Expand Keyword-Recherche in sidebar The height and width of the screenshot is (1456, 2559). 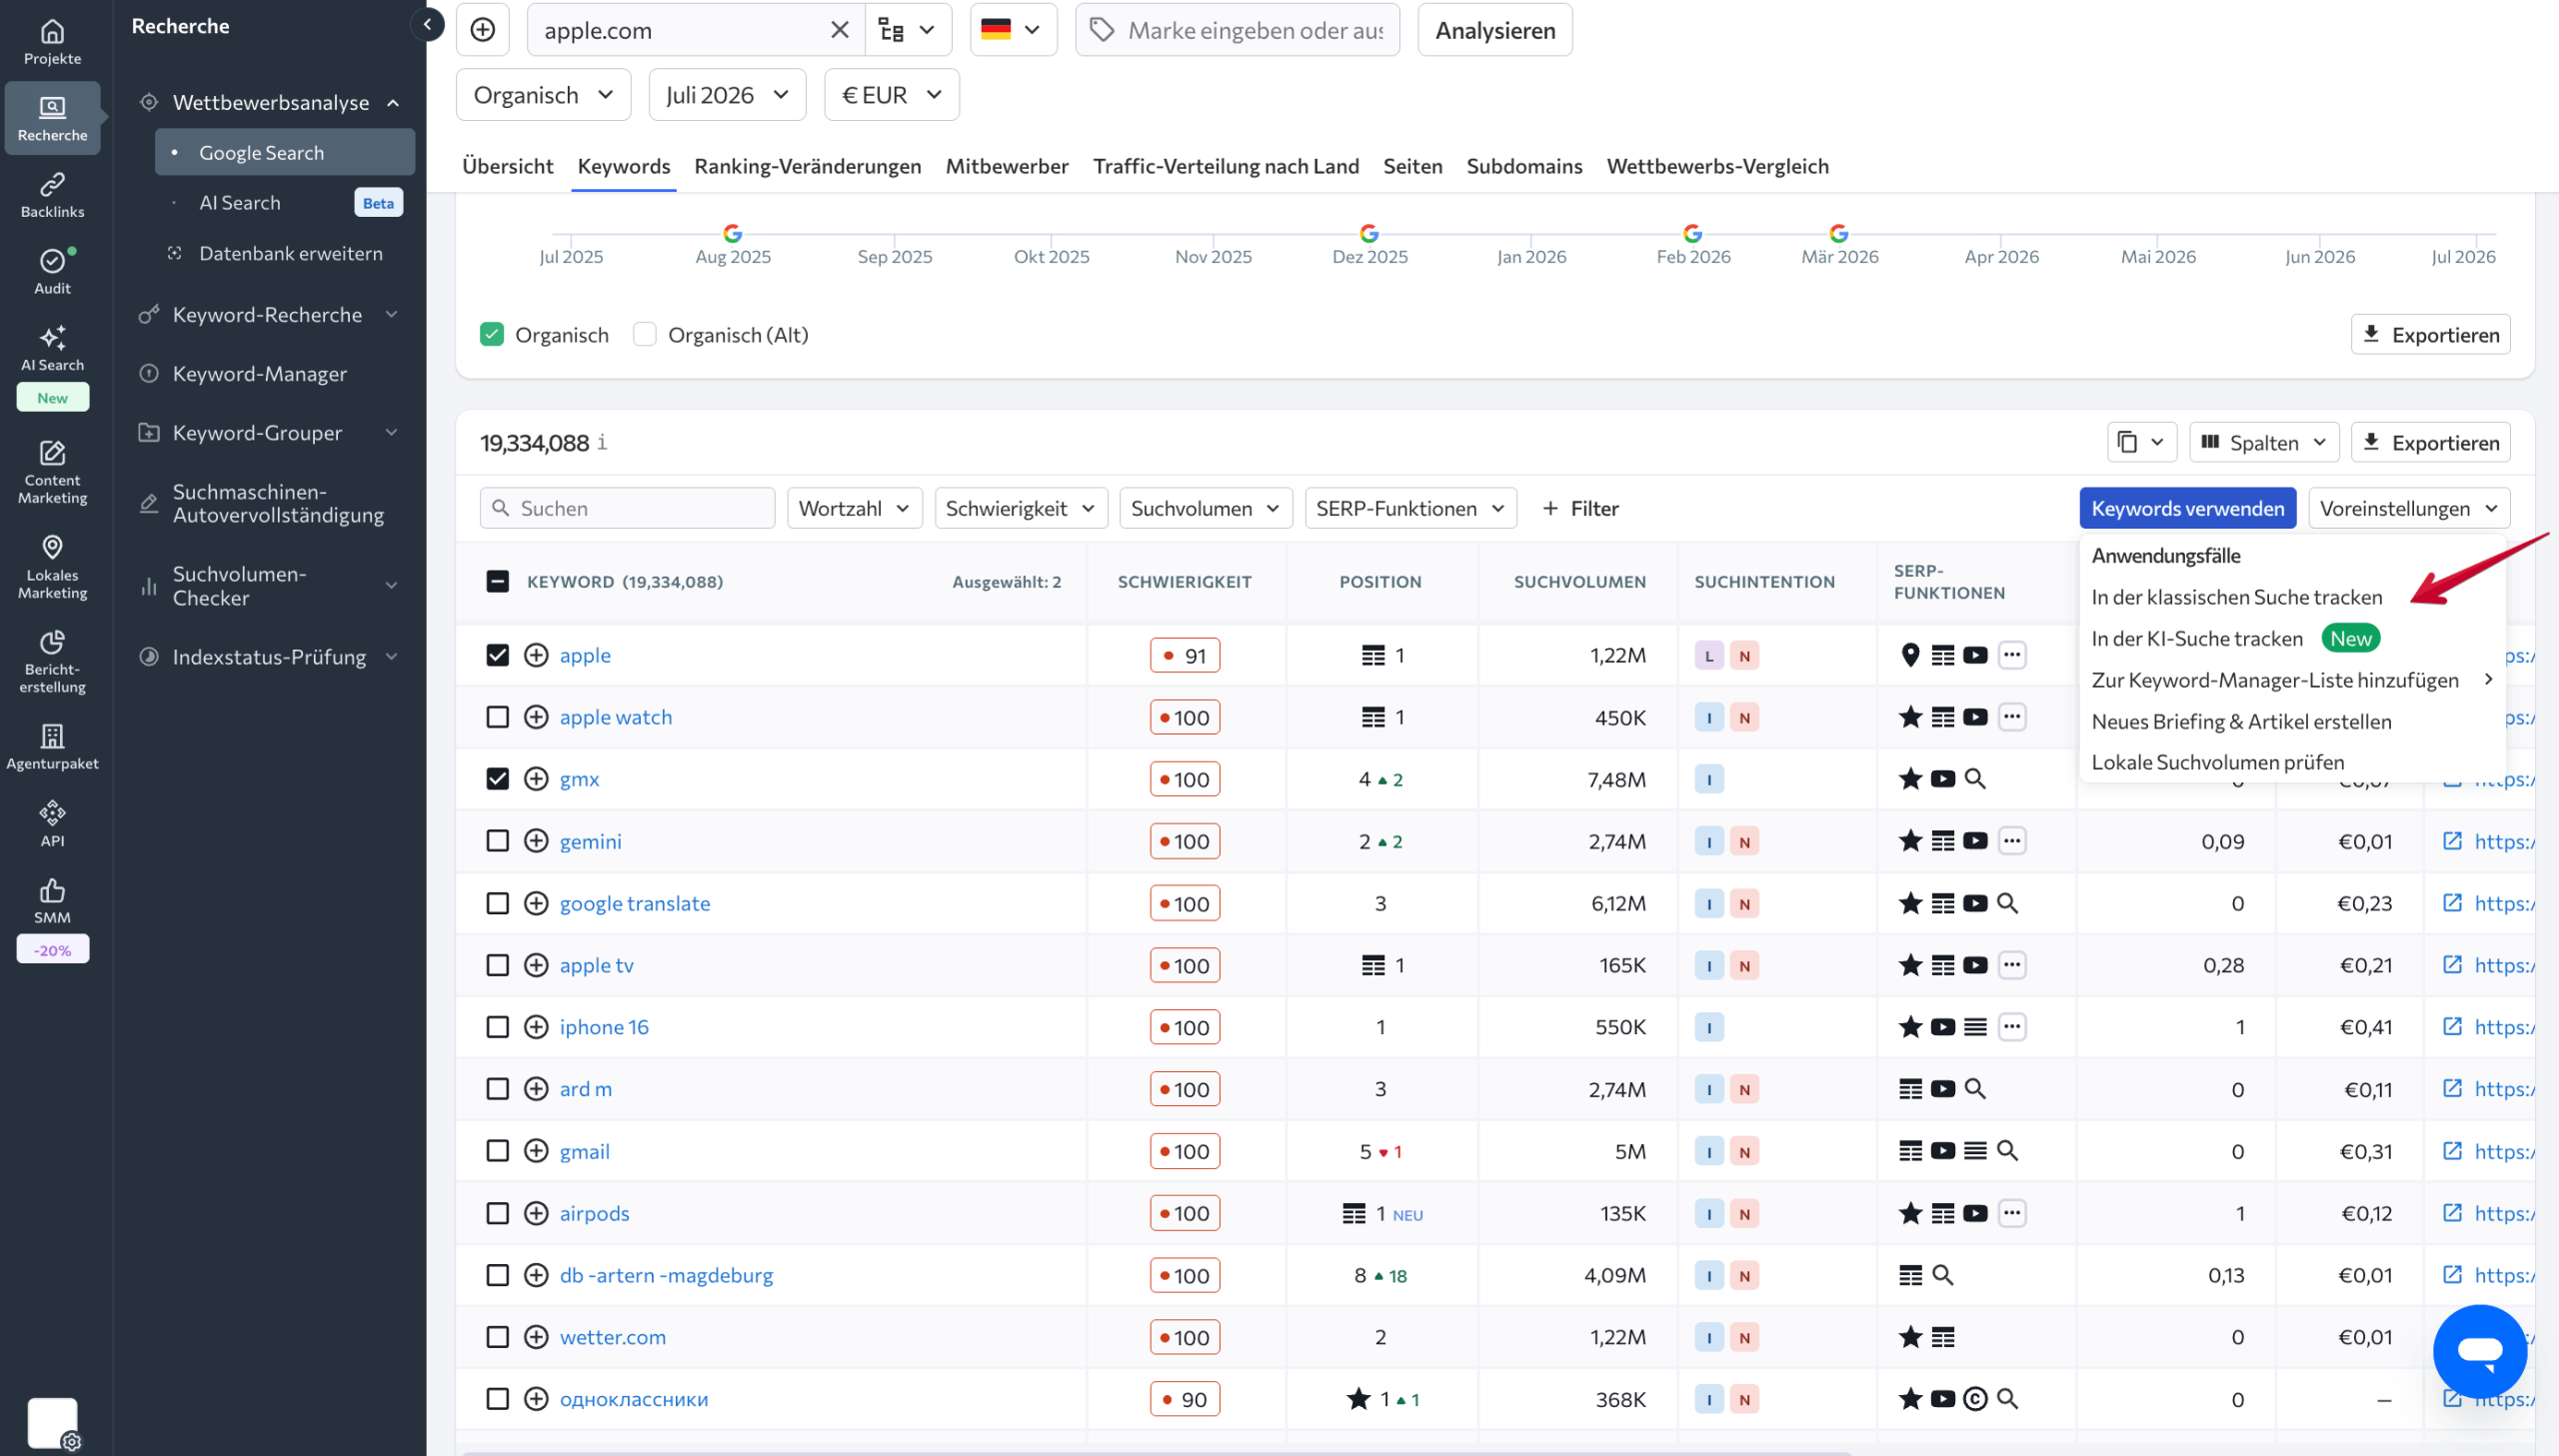(x=270, y=315)
